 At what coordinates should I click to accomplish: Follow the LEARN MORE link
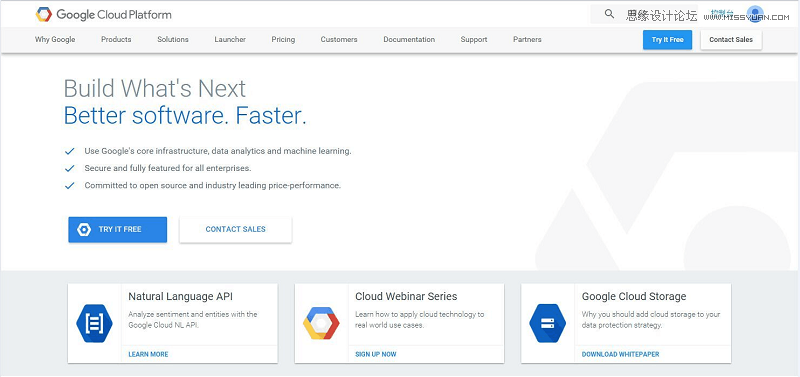point(148,354)
